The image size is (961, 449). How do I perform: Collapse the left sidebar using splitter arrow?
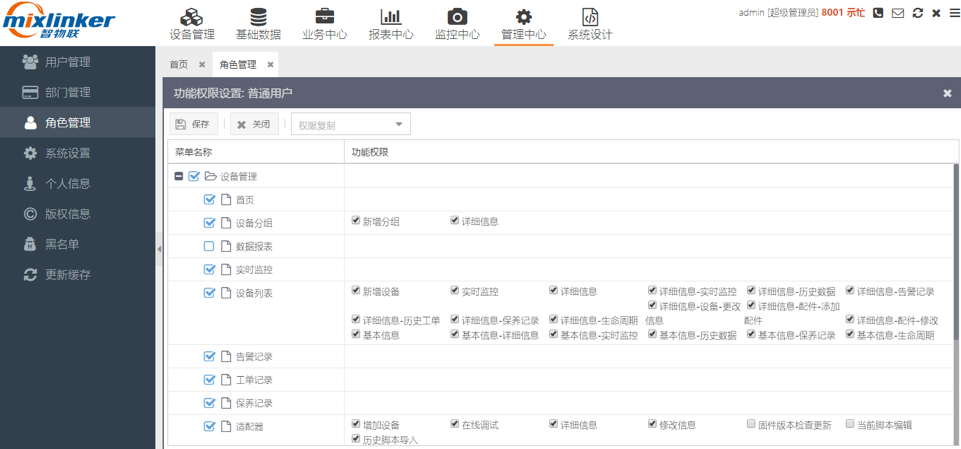click(159, 249)
